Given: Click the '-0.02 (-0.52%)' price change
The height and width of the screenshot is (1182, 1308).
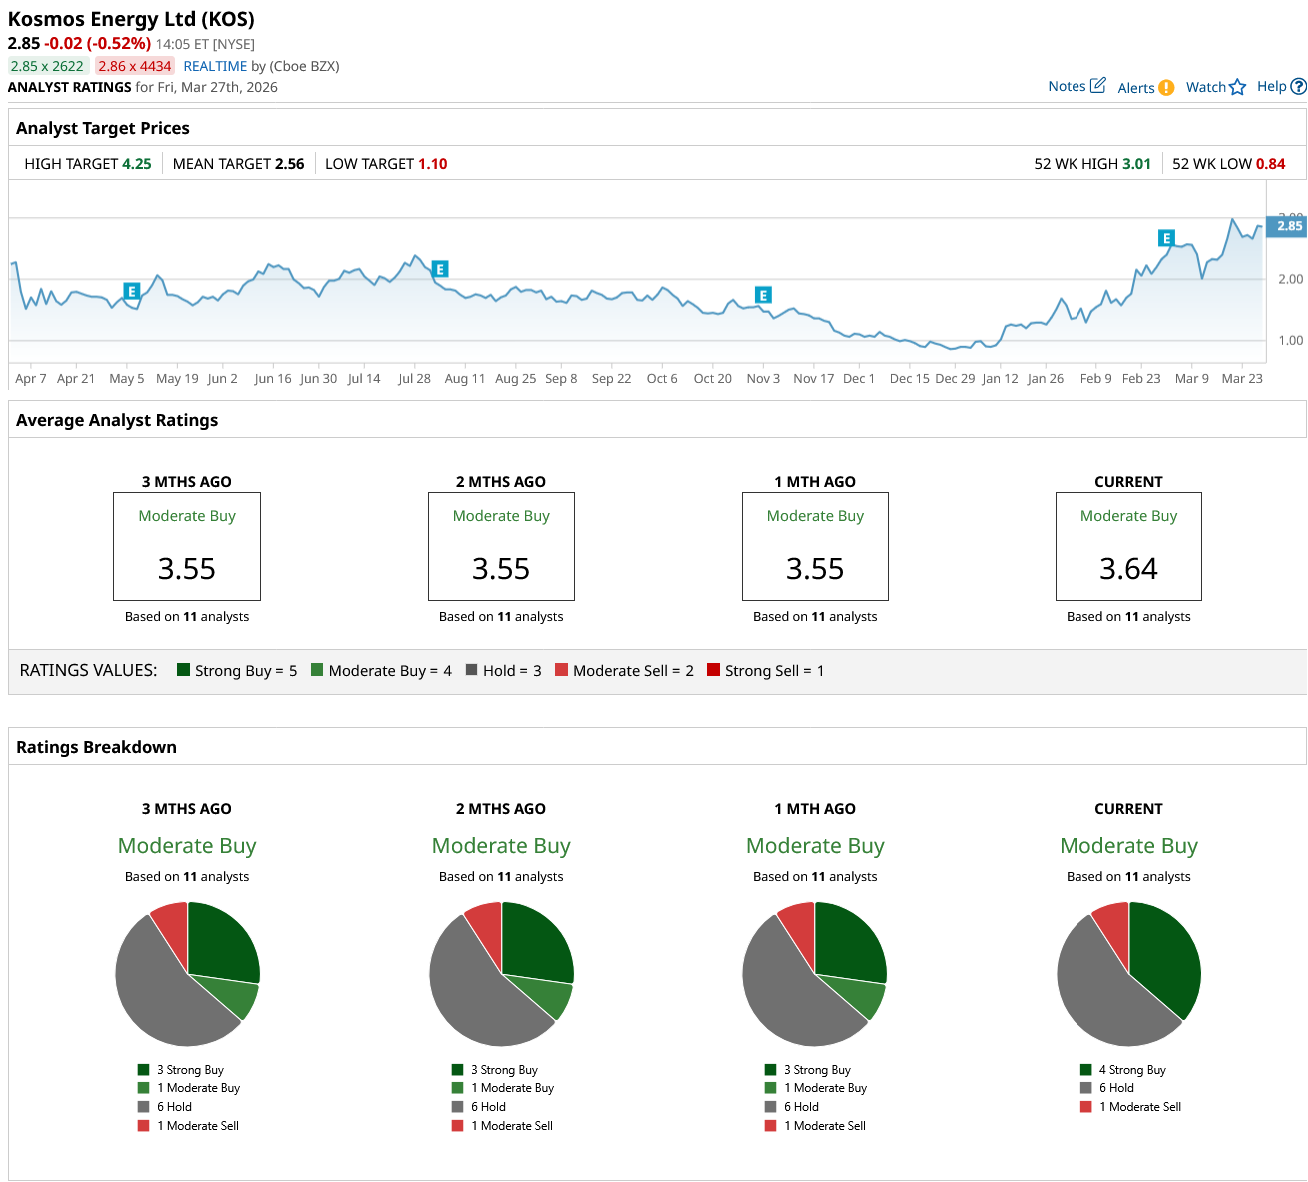Looking at the screenshot, I should pos(98,43).
